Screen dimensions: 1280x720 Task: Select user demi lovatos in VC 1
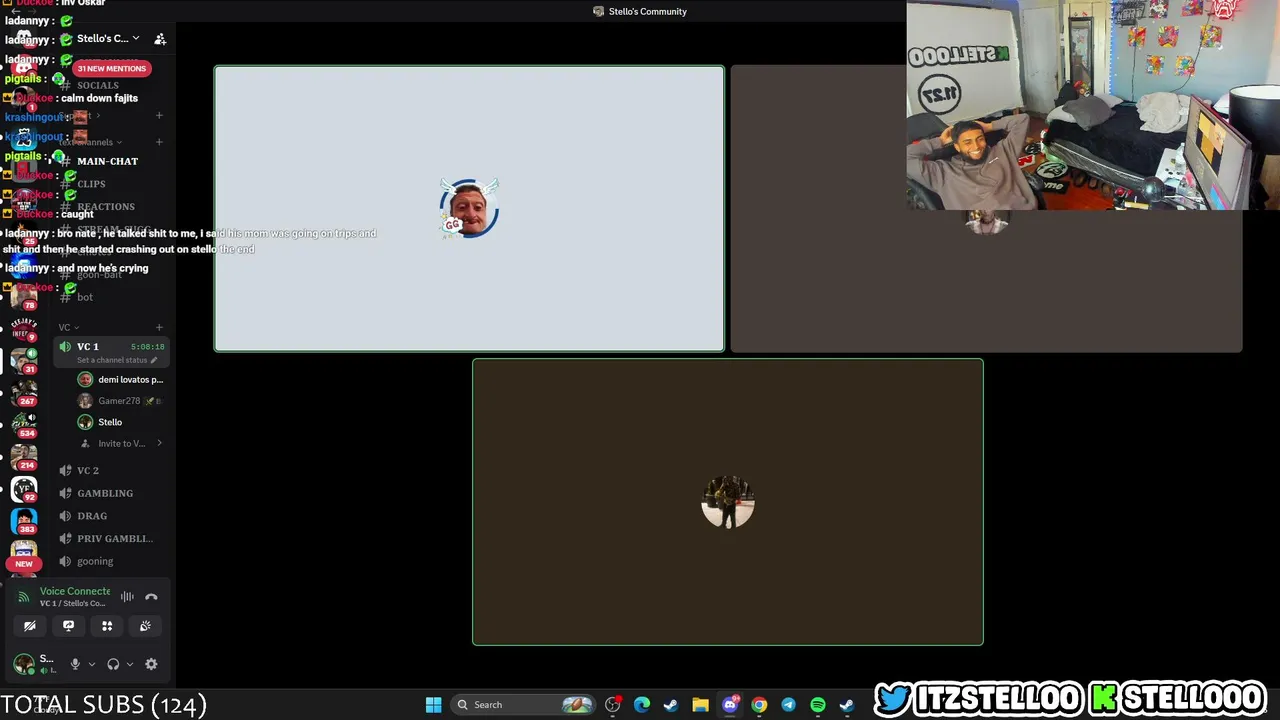[x=120, y=380]
